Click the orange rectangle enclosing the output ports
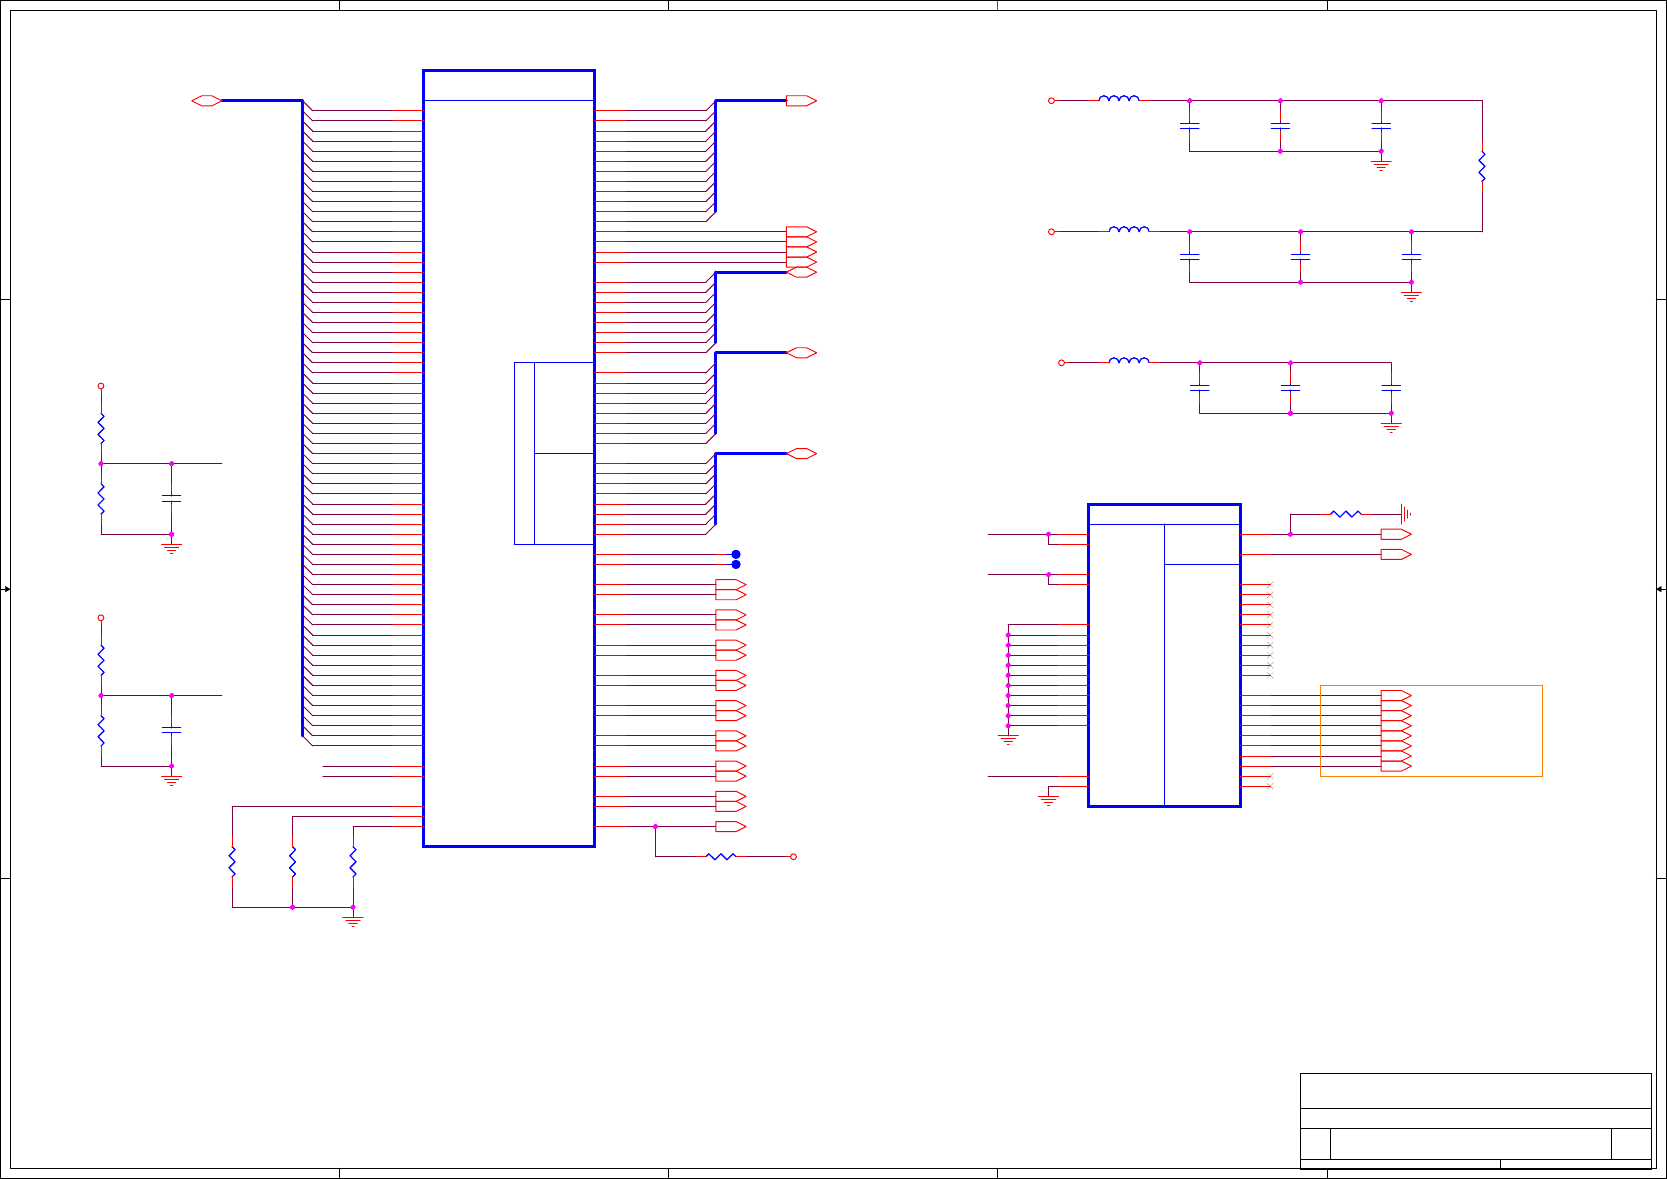Image resolution: width=1667 pixels, height=1179 pixels. click(1431, 730)
